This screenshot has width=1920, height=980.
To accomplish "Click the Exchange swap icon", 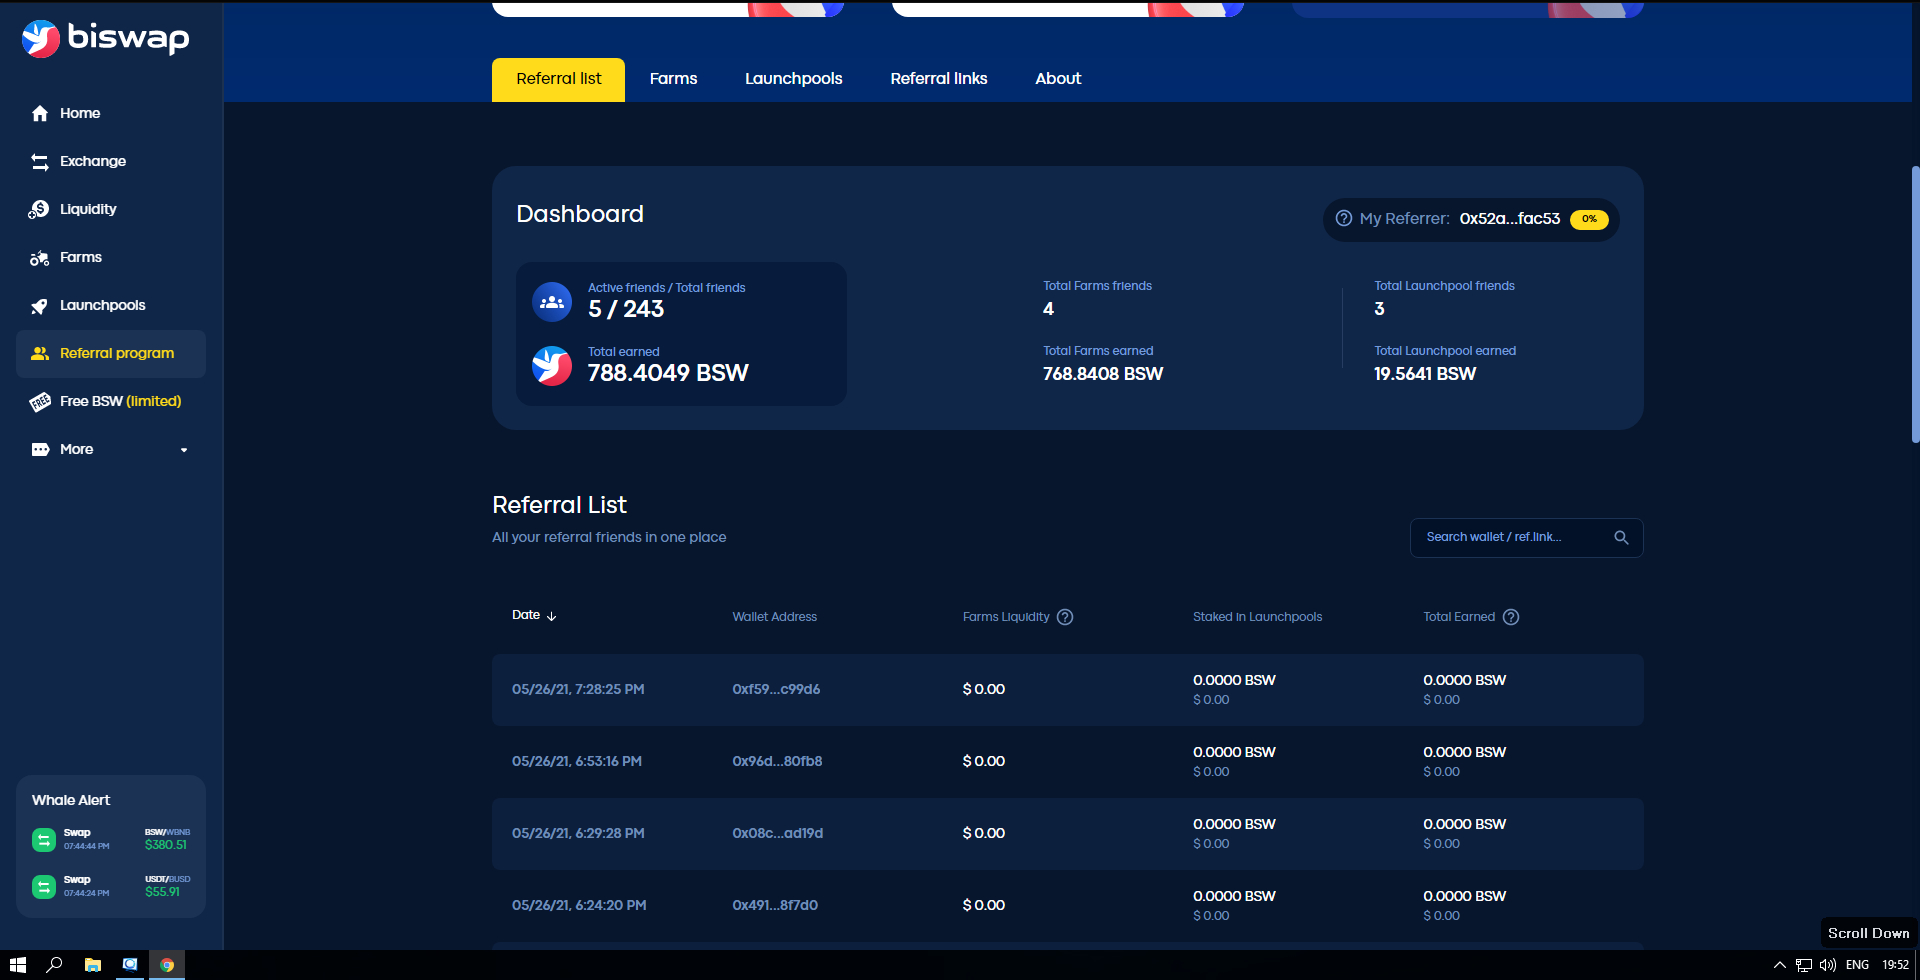I will [40, 162].
